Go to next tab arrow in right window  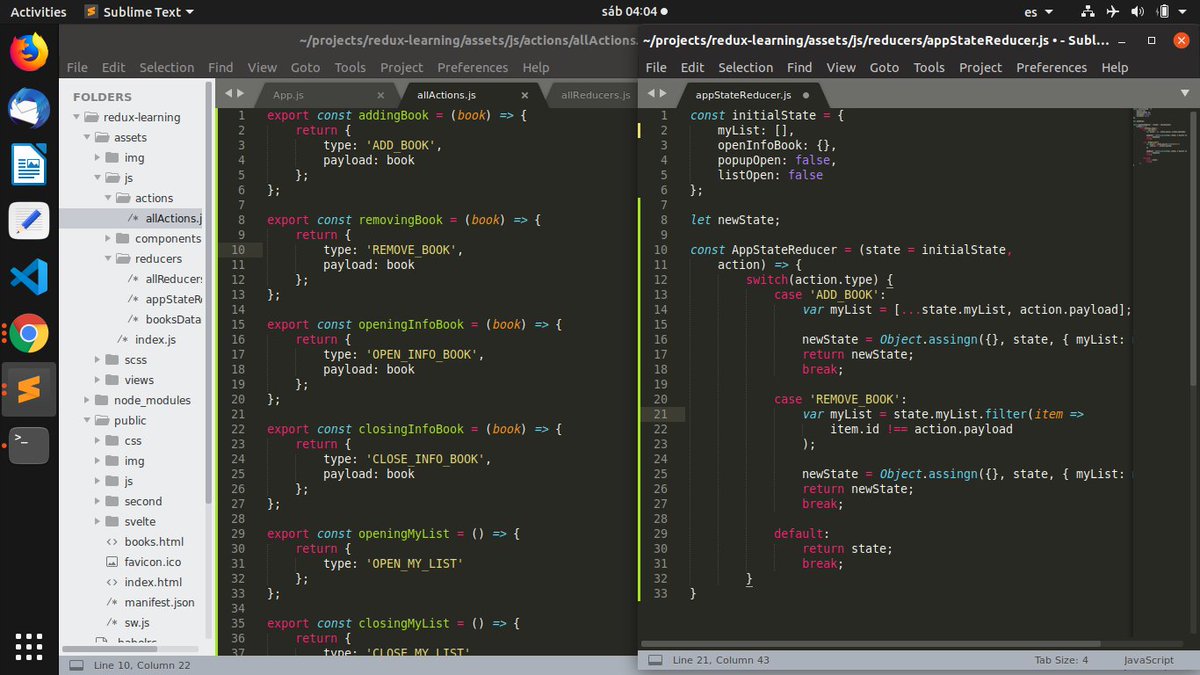pyautogui.click(x=664, y=93)
